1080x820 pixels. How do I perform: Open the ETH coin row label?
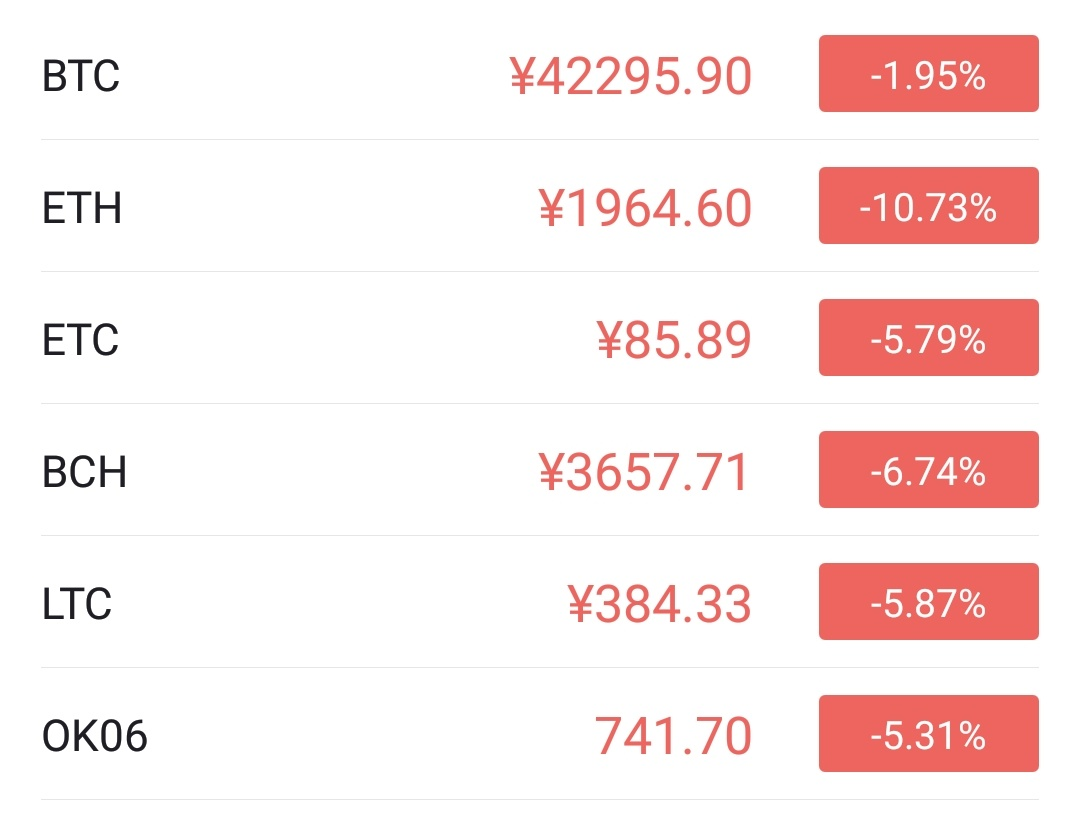point(82,208)
